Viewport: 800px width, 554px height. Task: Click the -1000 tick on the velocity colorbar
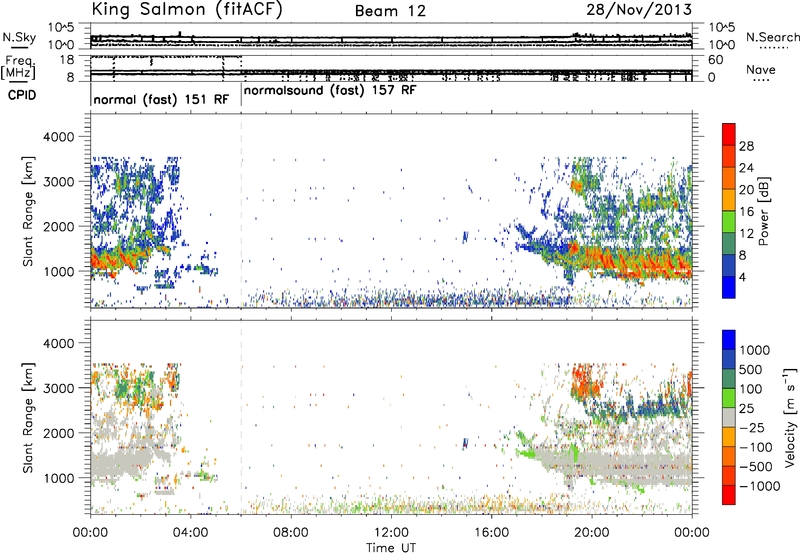pos(759,486)
